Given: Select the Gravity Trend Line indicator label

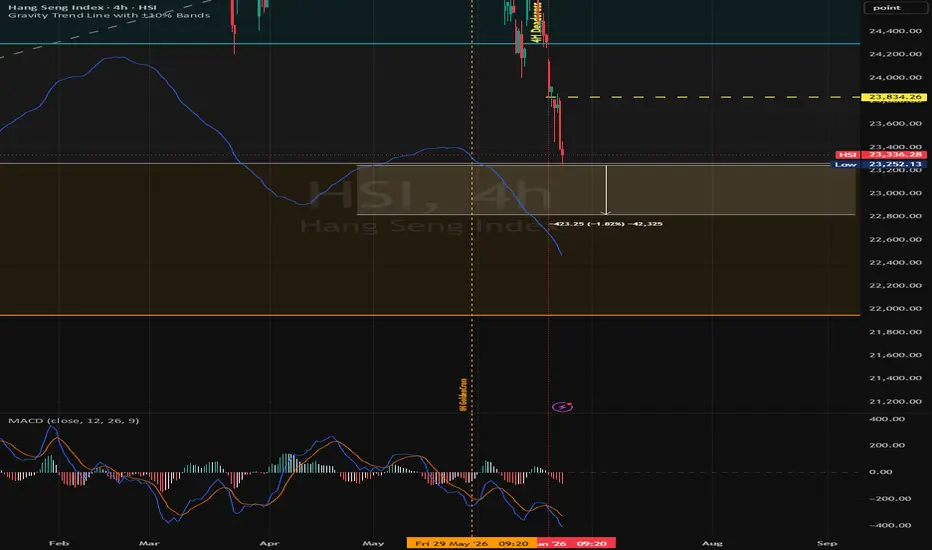Looking at the screenshot, I should click(x=109, y=15).
